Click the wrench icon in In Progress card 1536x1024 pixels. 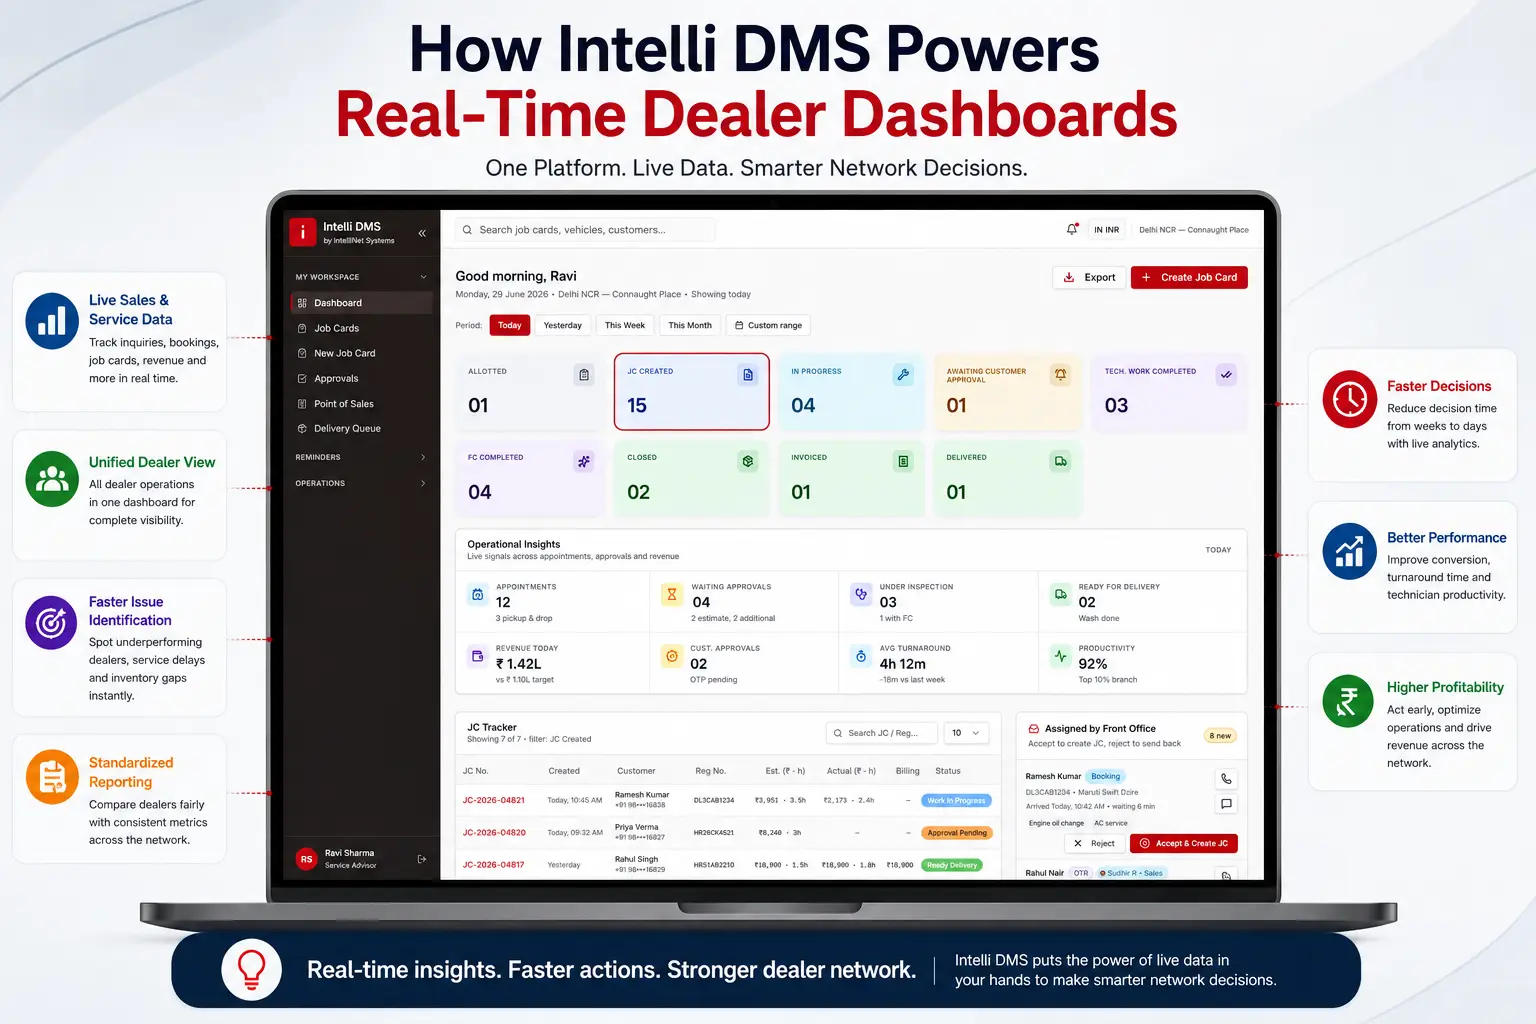tap(903, 375)
